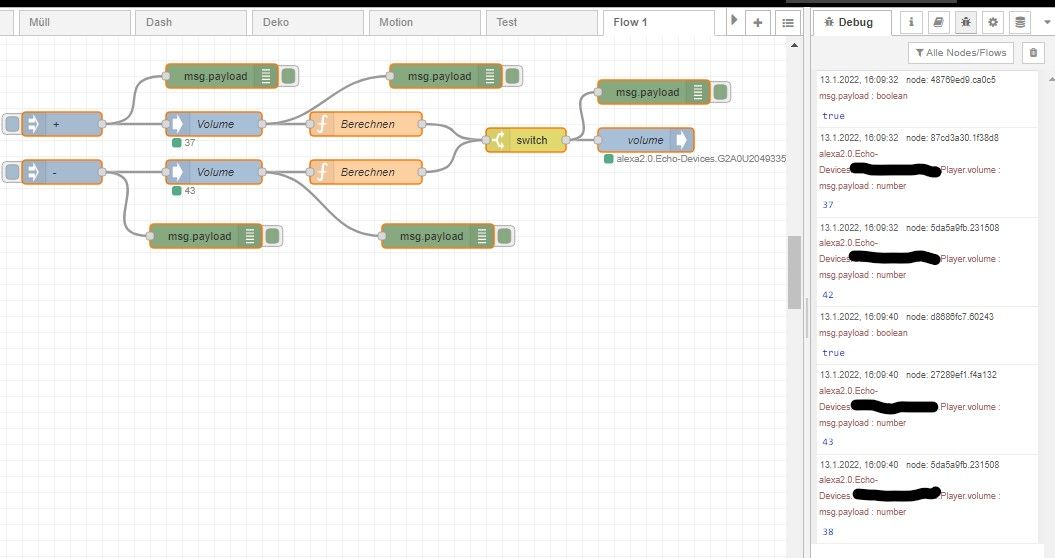Screen dimensions: 1055x558
Task: Select the alexa2.0.Echo-Devices status text under volume node
Action: (700, 159)
